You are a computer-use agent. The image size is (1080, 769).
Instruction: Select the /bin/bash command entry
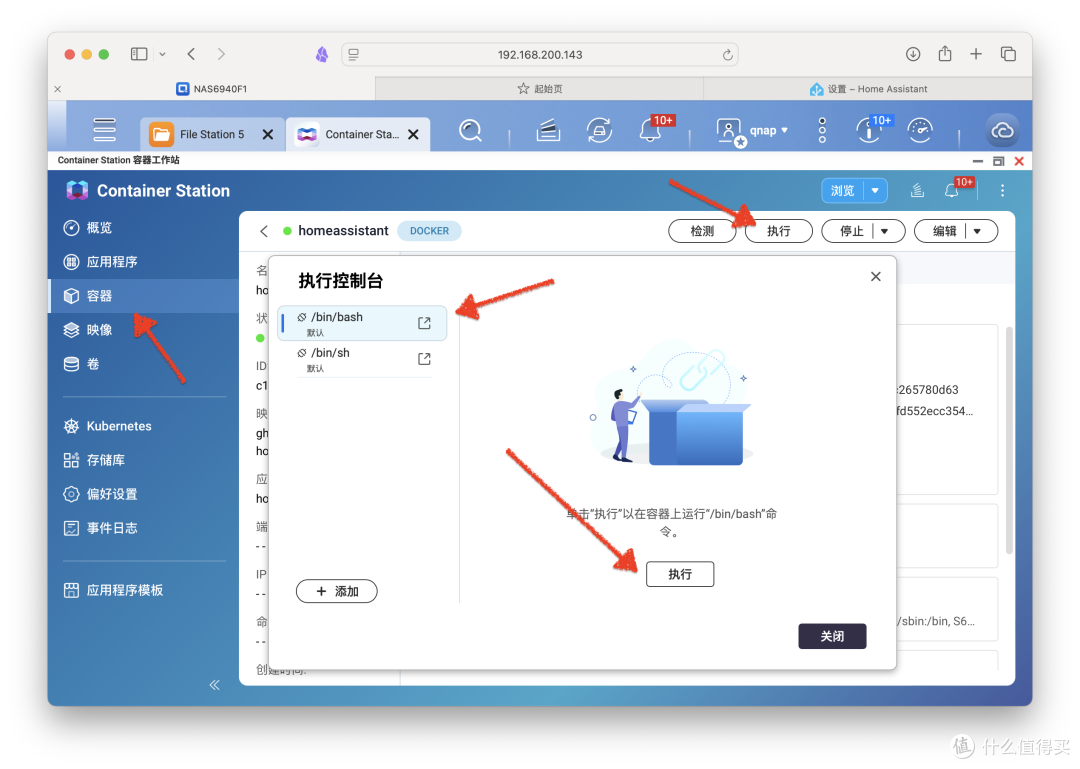coord(362,323)
